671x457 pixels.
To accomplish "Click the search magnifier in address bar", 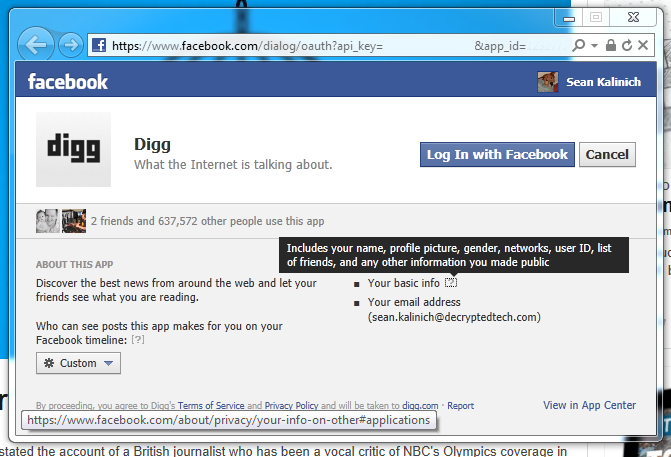I will point(579,45).
